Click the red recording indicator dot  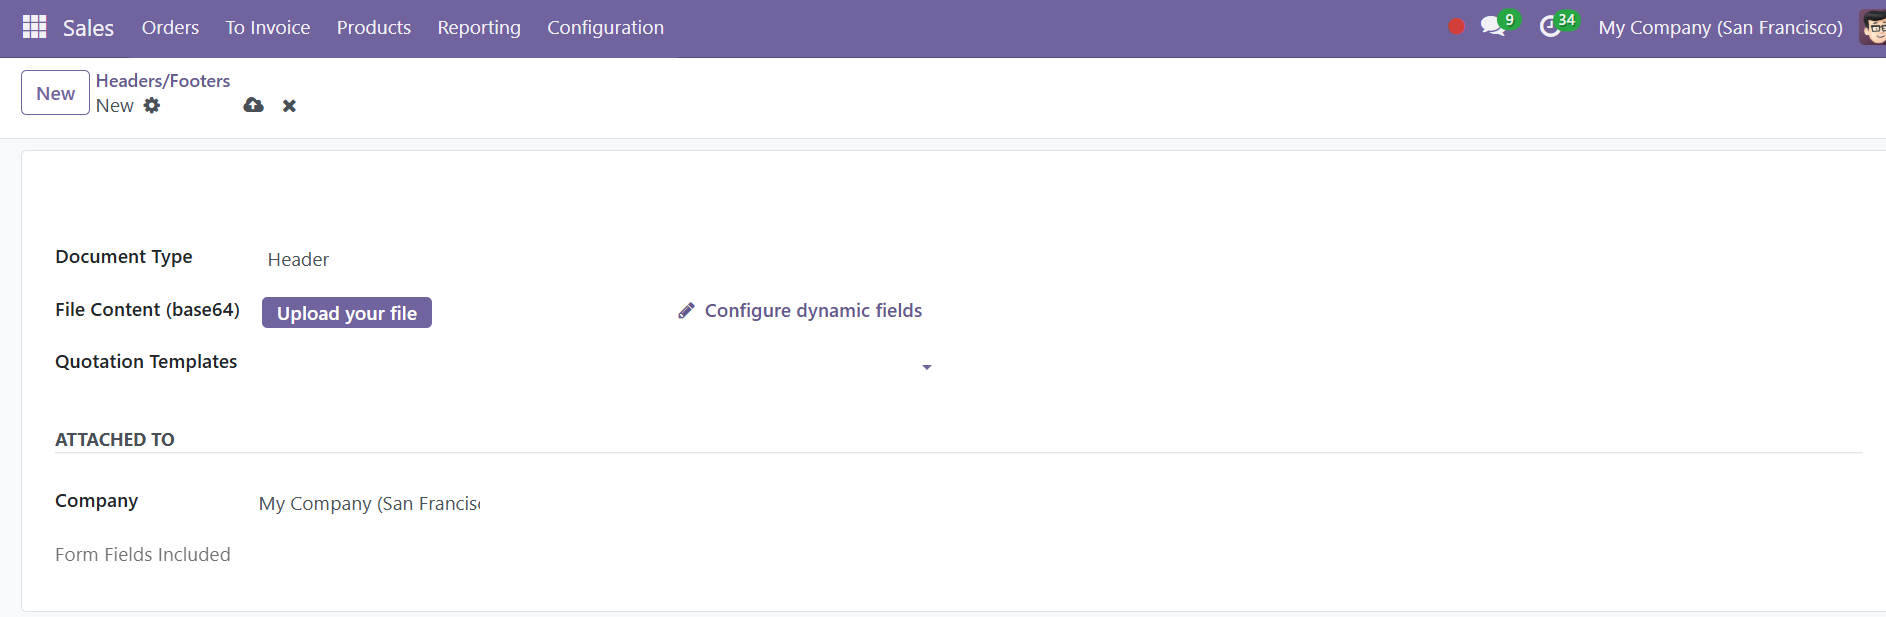[1456, 27]
